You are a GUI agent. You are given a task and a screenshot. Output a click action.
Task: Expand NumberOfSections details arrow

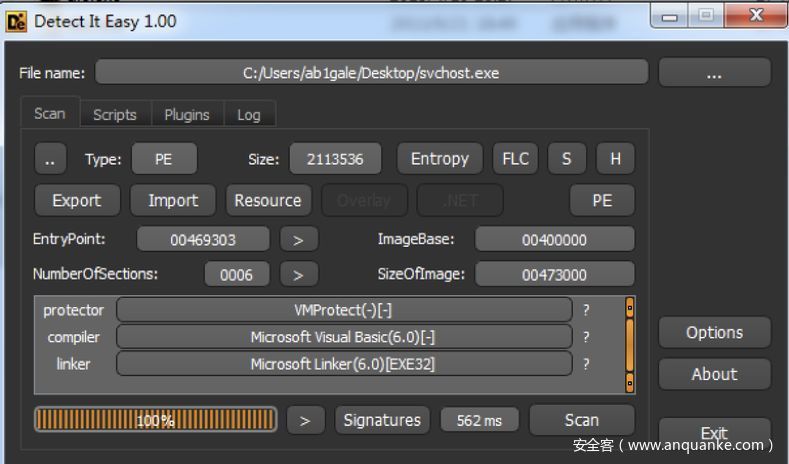coord(298,275)
